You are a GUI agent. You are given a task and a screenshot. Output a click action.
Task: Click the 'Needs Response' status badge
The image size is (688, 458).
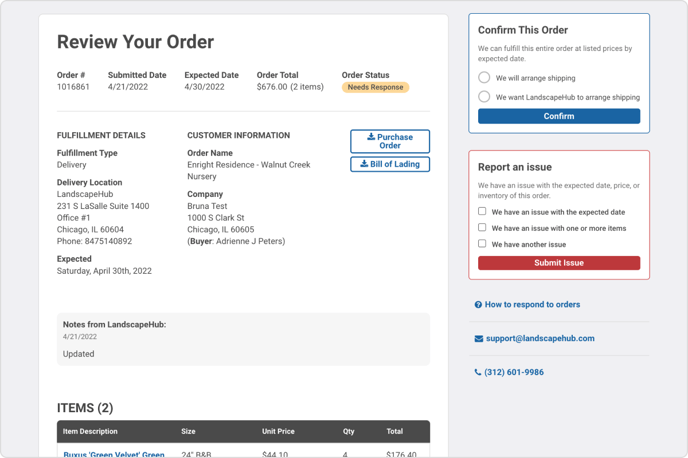(x=375, y=87)
